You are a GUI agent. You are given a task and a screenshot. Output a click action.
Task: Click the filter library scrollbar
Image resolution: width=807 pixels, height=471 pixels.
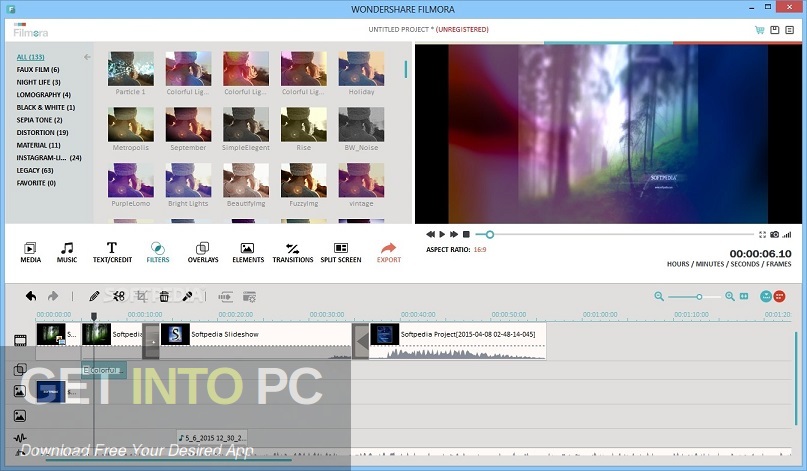click(x=406, y=69)
